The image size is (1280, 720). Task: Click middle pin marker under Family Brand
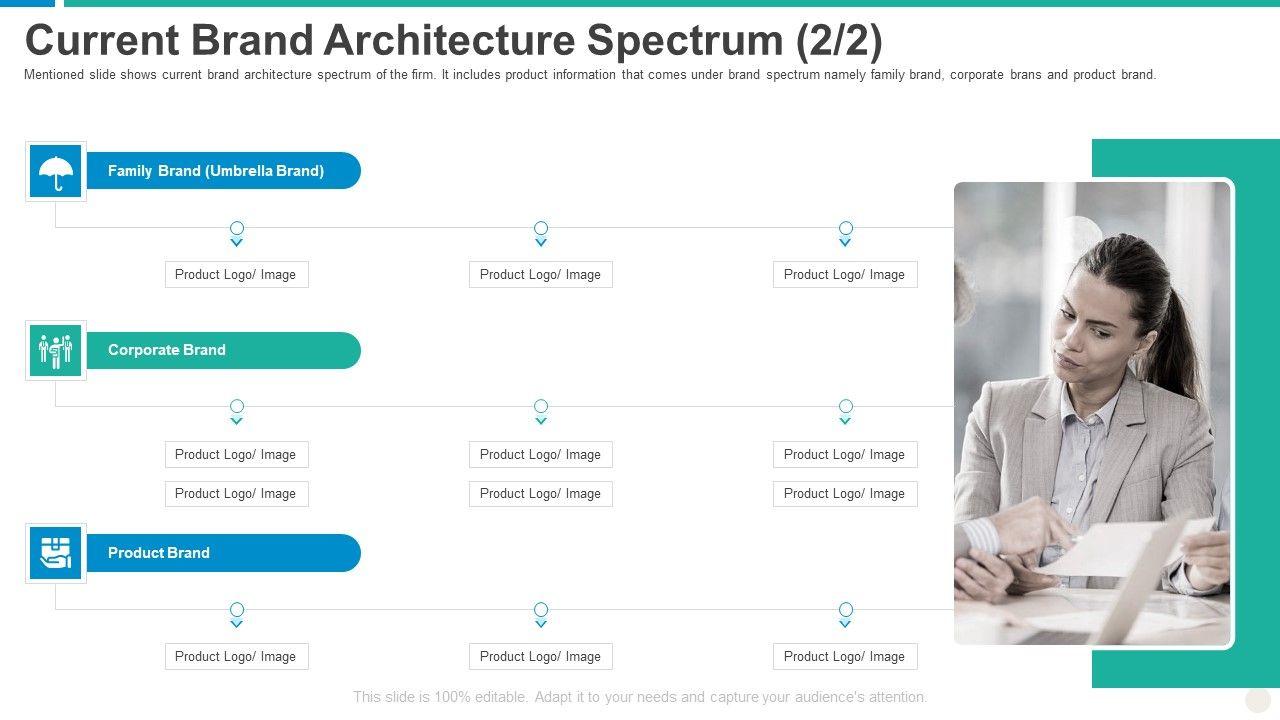tap(541, 229)
